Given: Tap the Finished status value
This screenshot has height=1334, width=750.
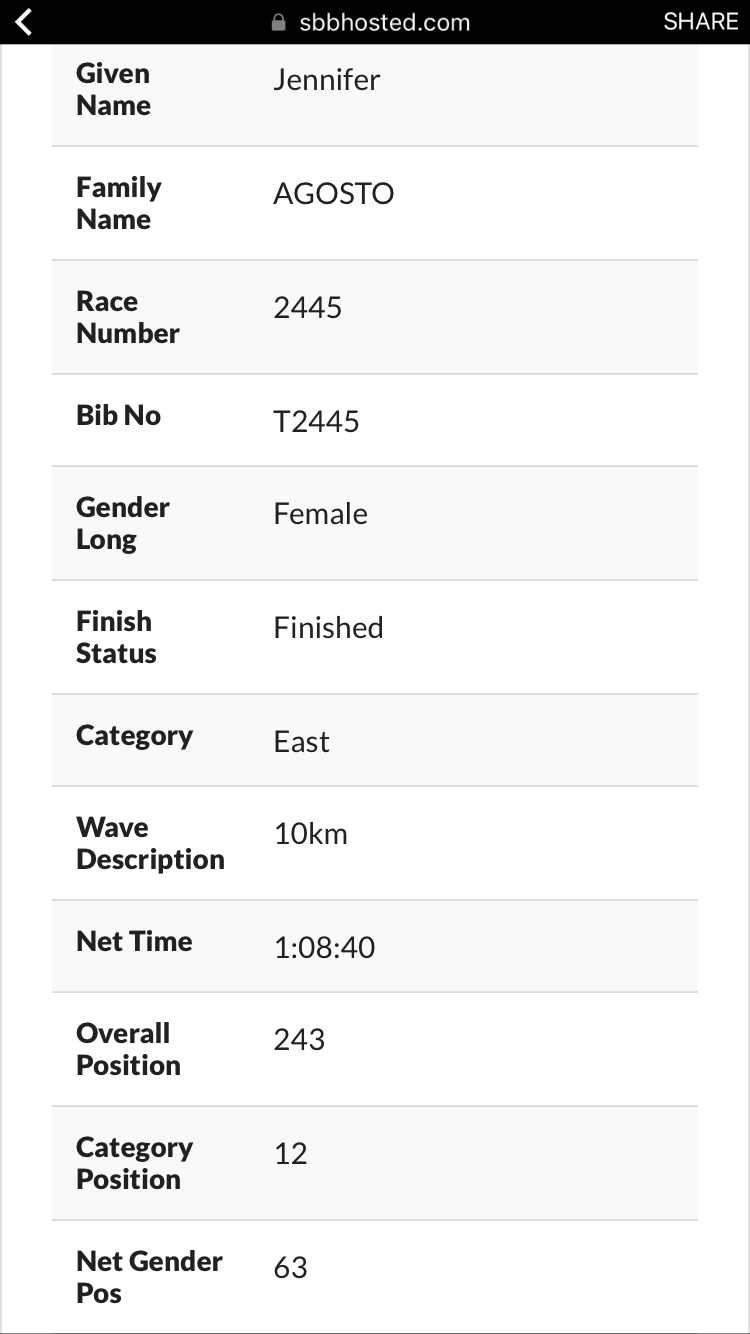Looking at the screenshot, I should click(x=329, y=628).
